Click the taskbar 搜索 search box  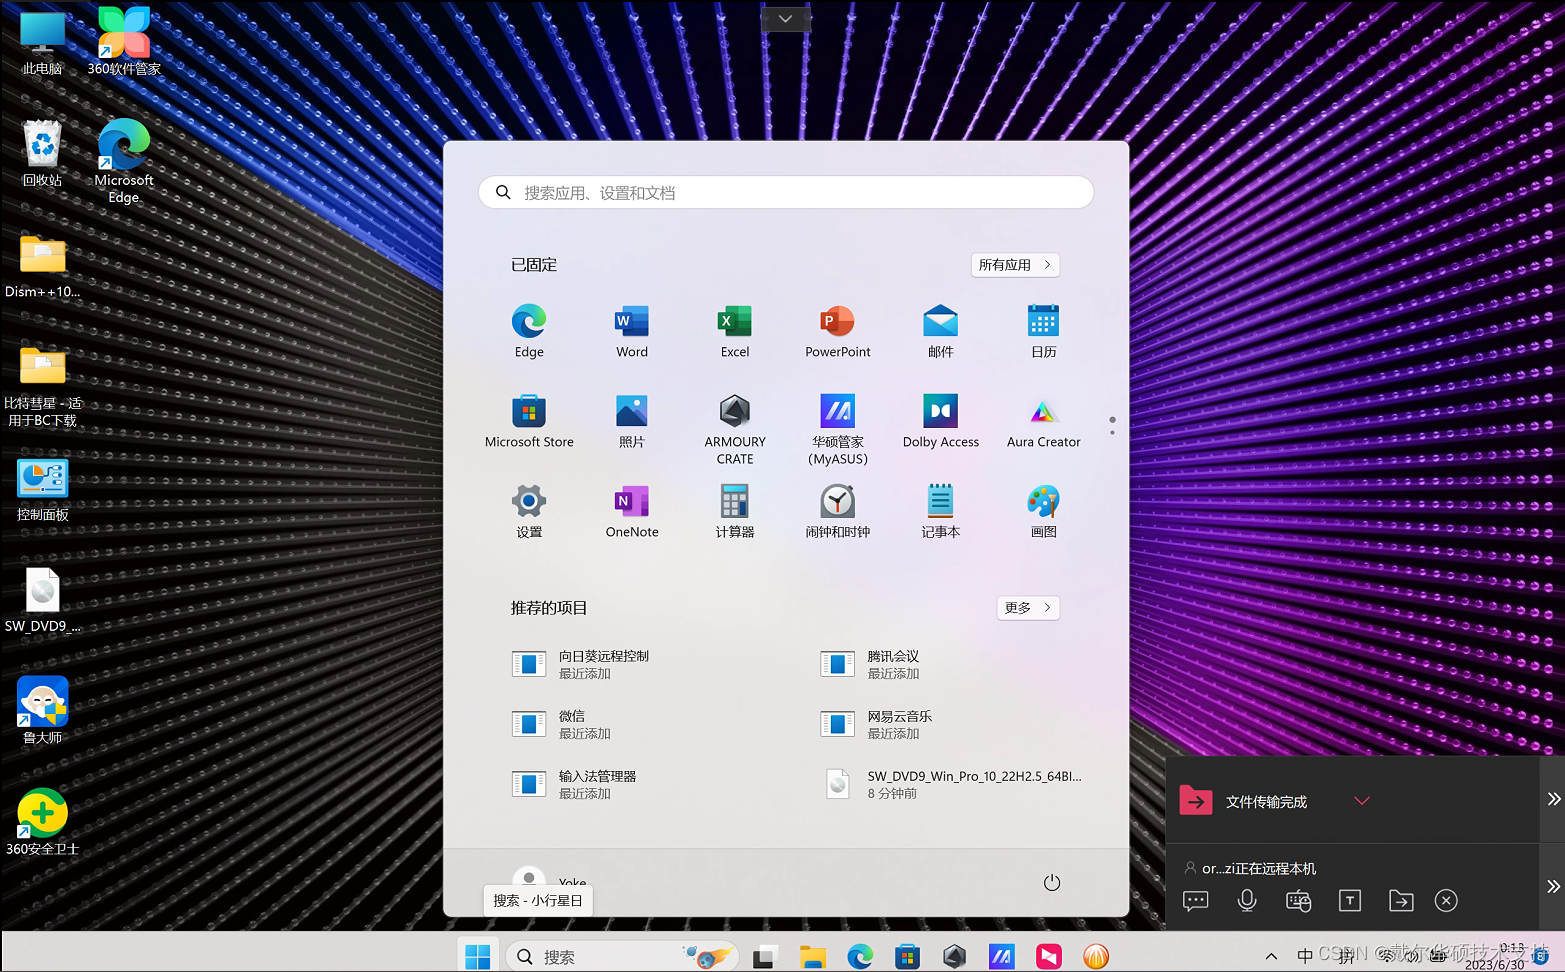(x=622, y=957)
